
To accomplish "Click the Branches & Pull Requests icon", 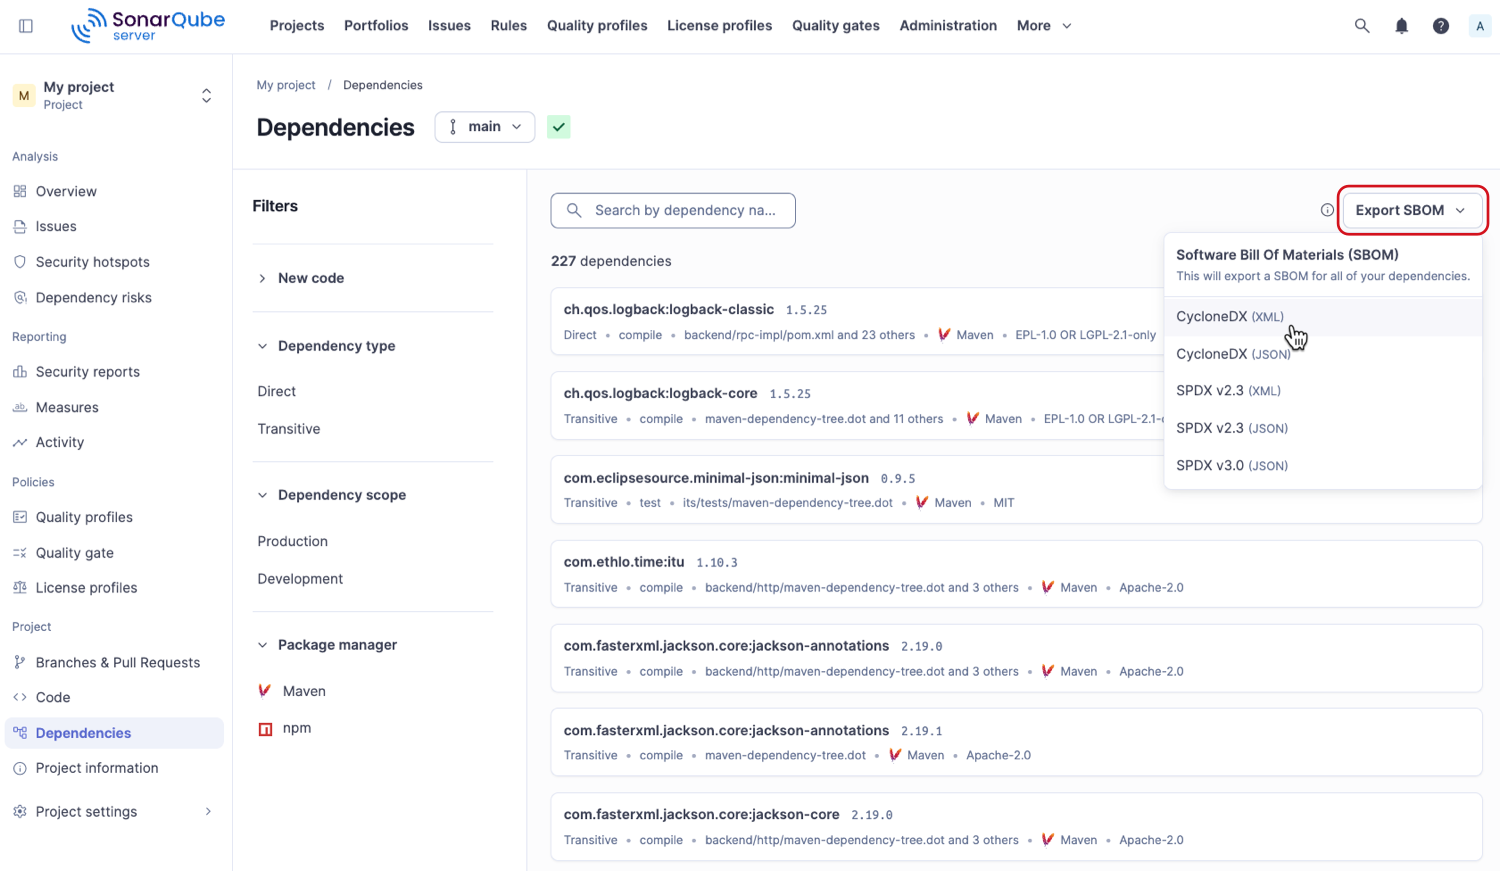I will coord(20,662).
